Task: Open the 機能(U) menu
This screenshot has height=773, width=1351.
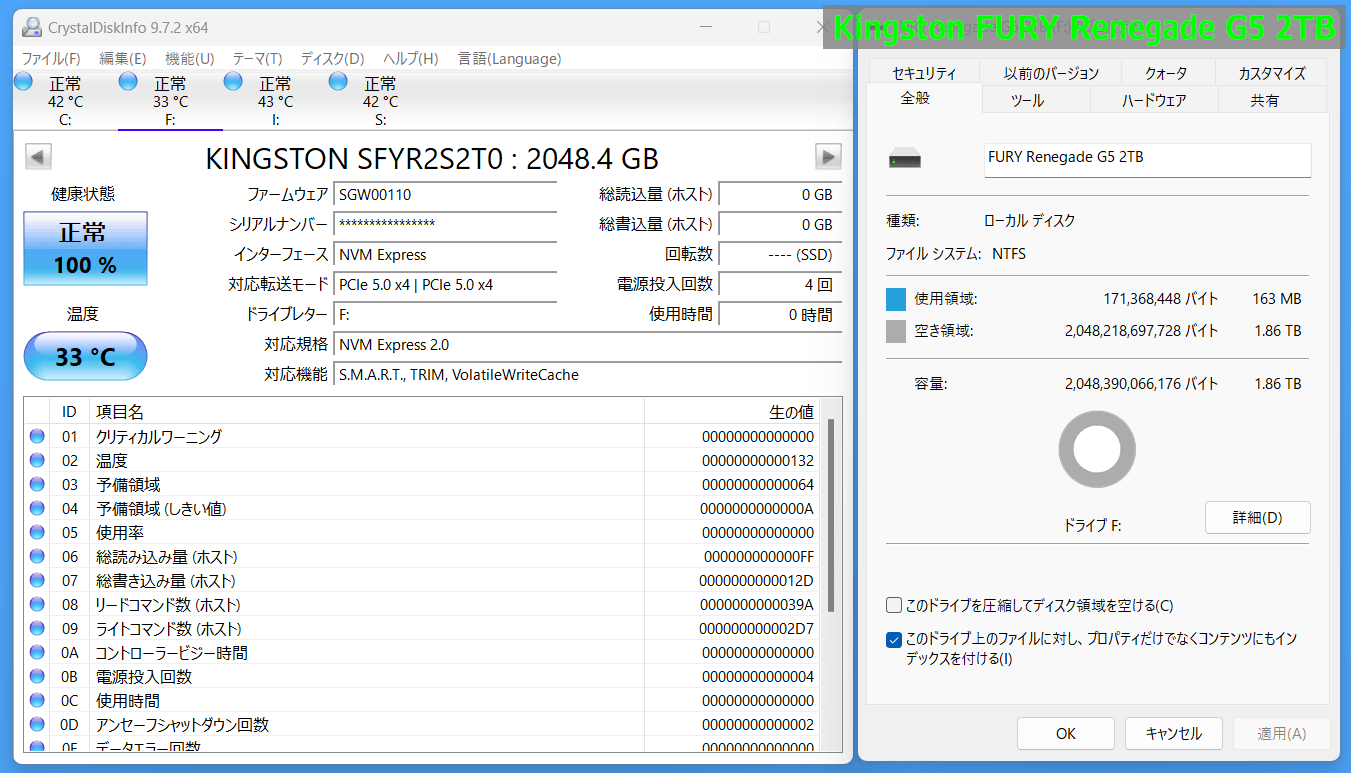Action: point(189,59)
